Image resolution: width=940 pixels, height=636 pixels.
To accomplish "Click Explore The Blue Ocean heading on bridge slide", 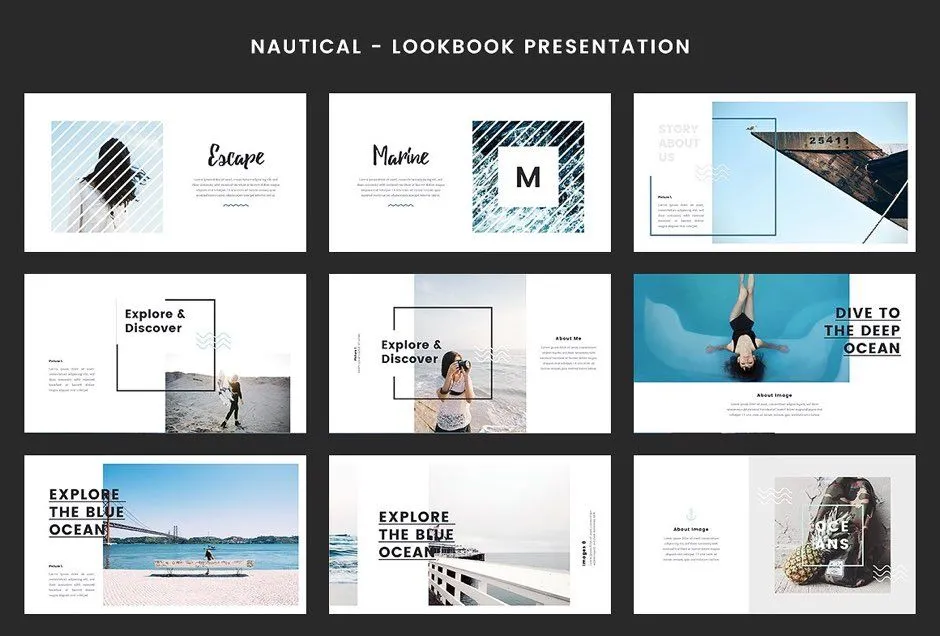I will point(86,512).
